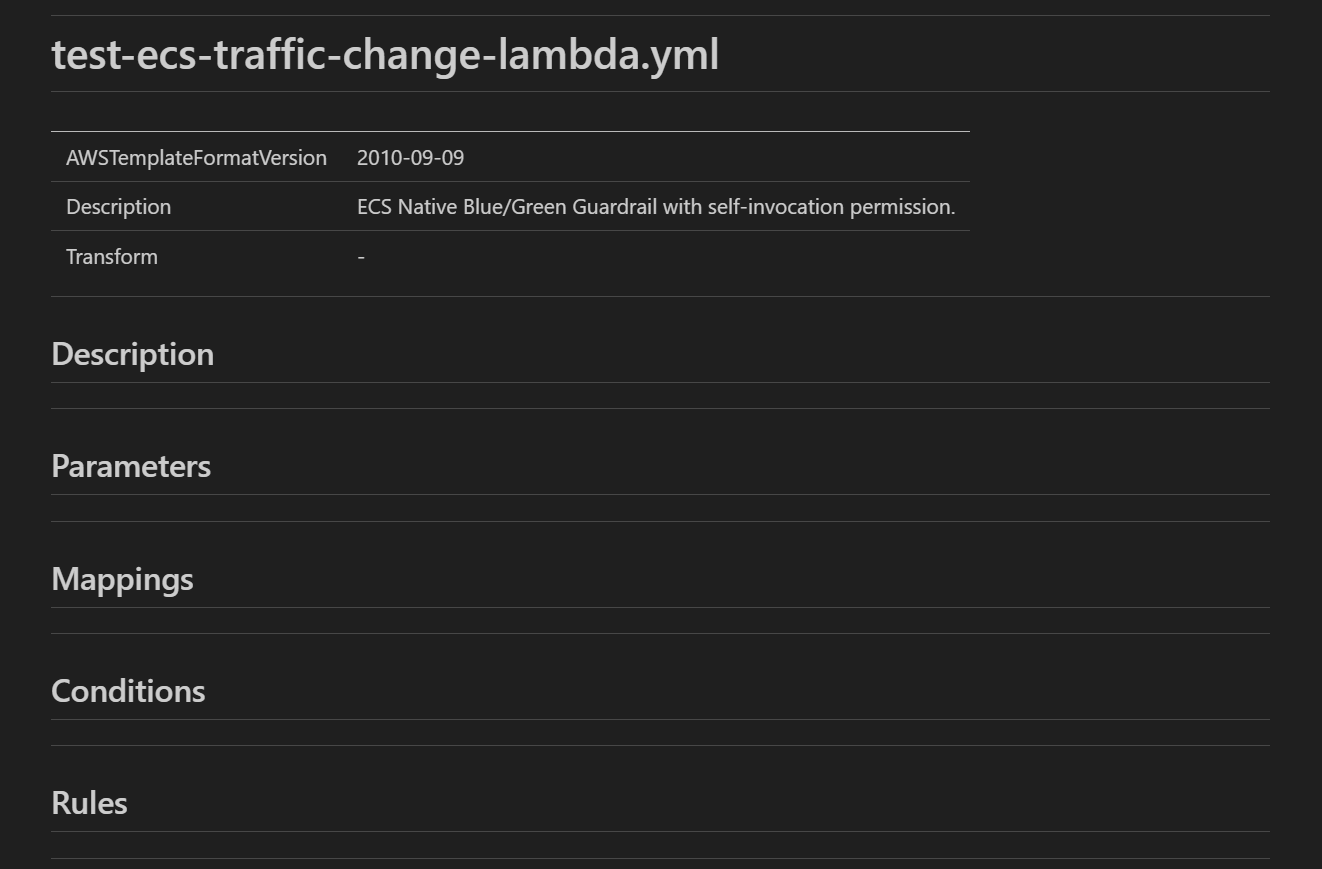This screenshot has width=1322, height=869.
Task: Select the Rules section heading
Action: [x=89, y=803]
